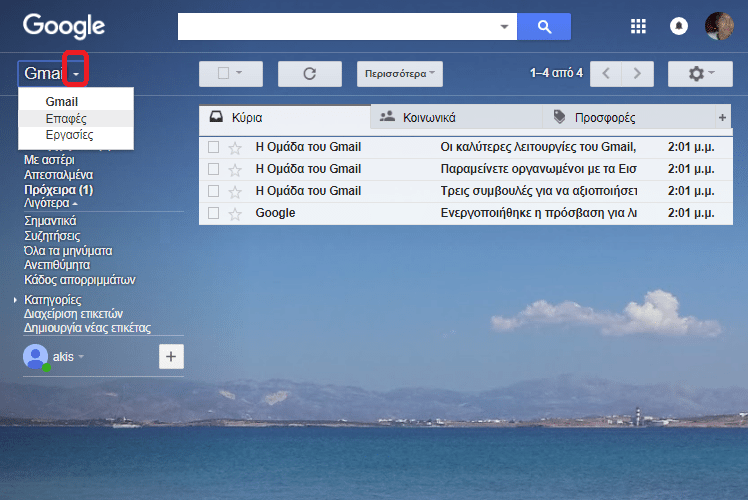
Task: Click the '1–4 από 4' message count
Action: click(x=556, y=73)
